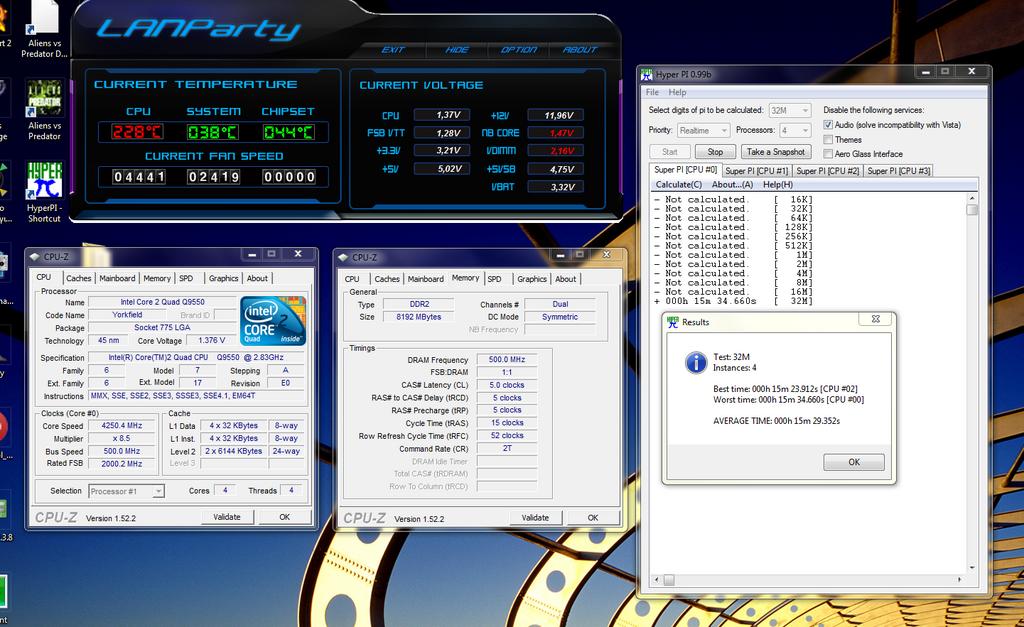Image resolution: width=1024 pixels, height=627 pixels.
Task: Open Graphics tab in right CPU-Z window
Action: [532, 279]
